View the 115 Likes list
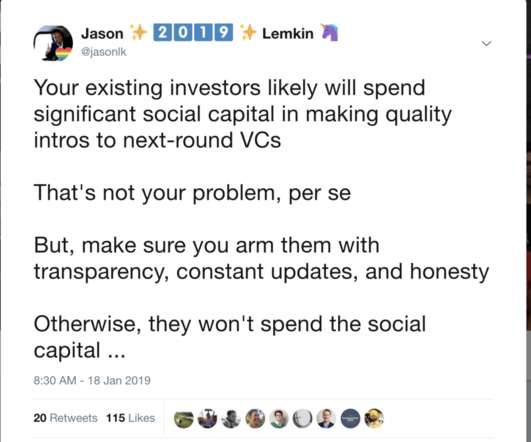 (131, 418)
